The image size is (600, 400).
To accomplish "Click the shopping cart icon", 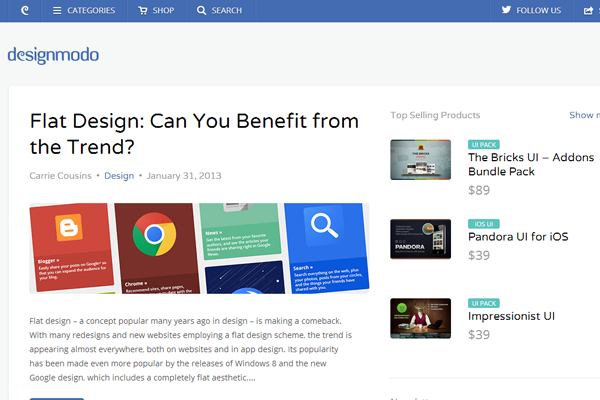I will click(143, 10).
